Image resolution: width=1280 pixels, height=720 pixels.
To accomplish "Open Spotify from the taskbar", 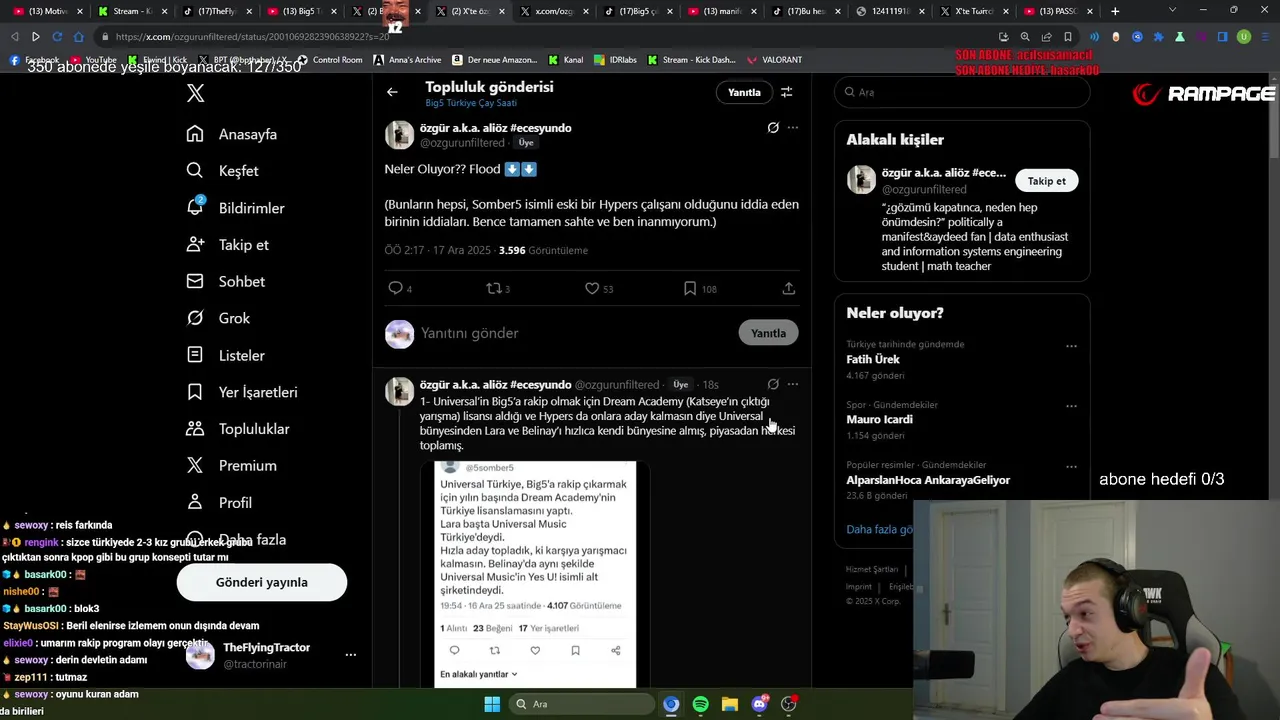I will [700, 704].
